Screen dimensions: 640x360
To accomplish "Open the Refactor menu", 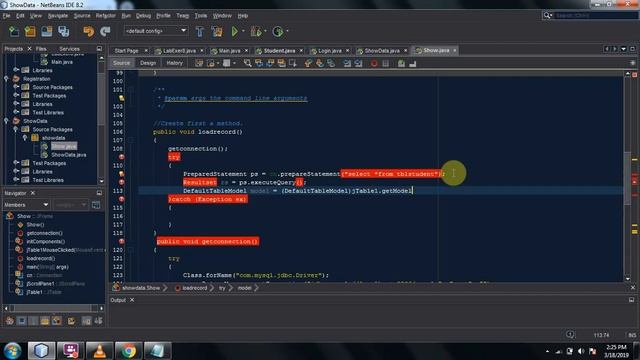I will pyautogui.click(x=106, y=16).
